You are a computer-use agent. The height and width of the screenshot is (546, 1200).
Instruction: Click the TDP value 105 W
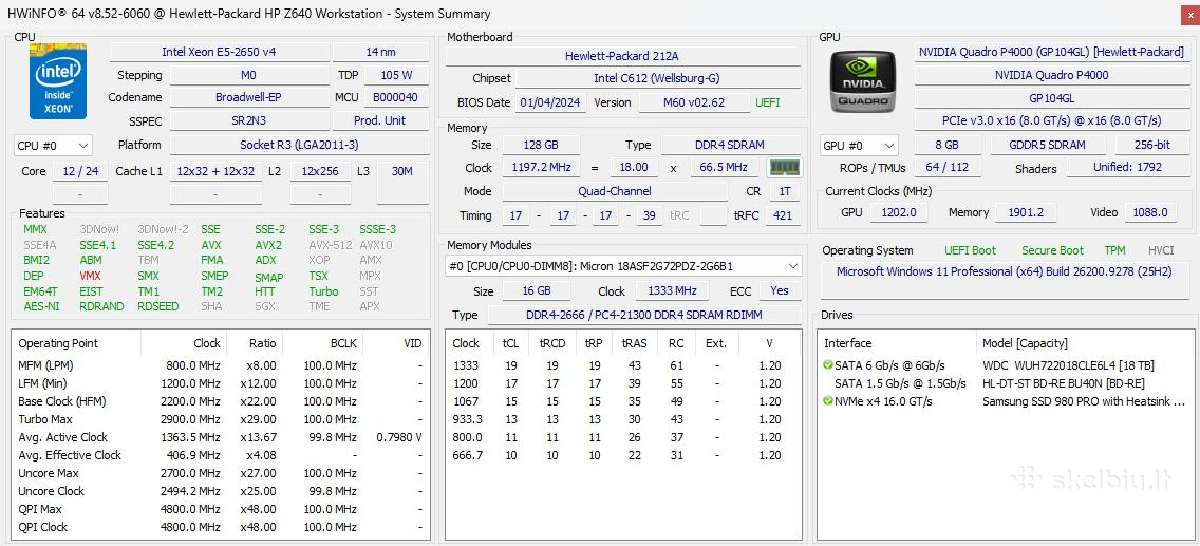pyautogui.click(x=396, y=75)
